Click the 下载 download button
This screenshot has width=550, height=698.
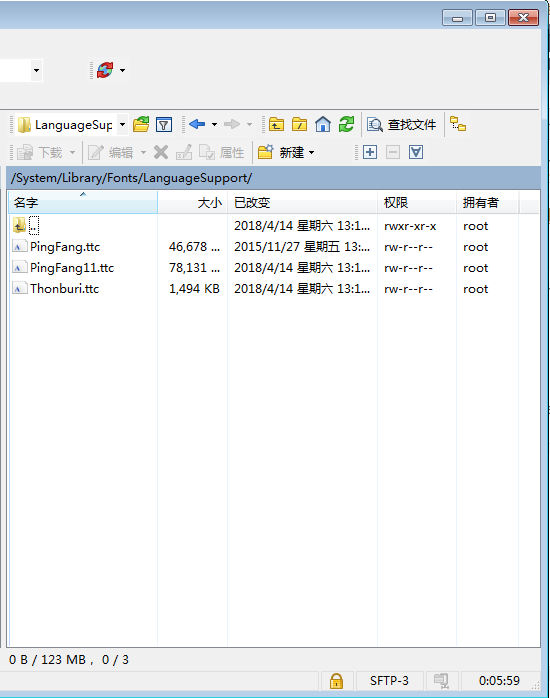[x=40, y=153]
